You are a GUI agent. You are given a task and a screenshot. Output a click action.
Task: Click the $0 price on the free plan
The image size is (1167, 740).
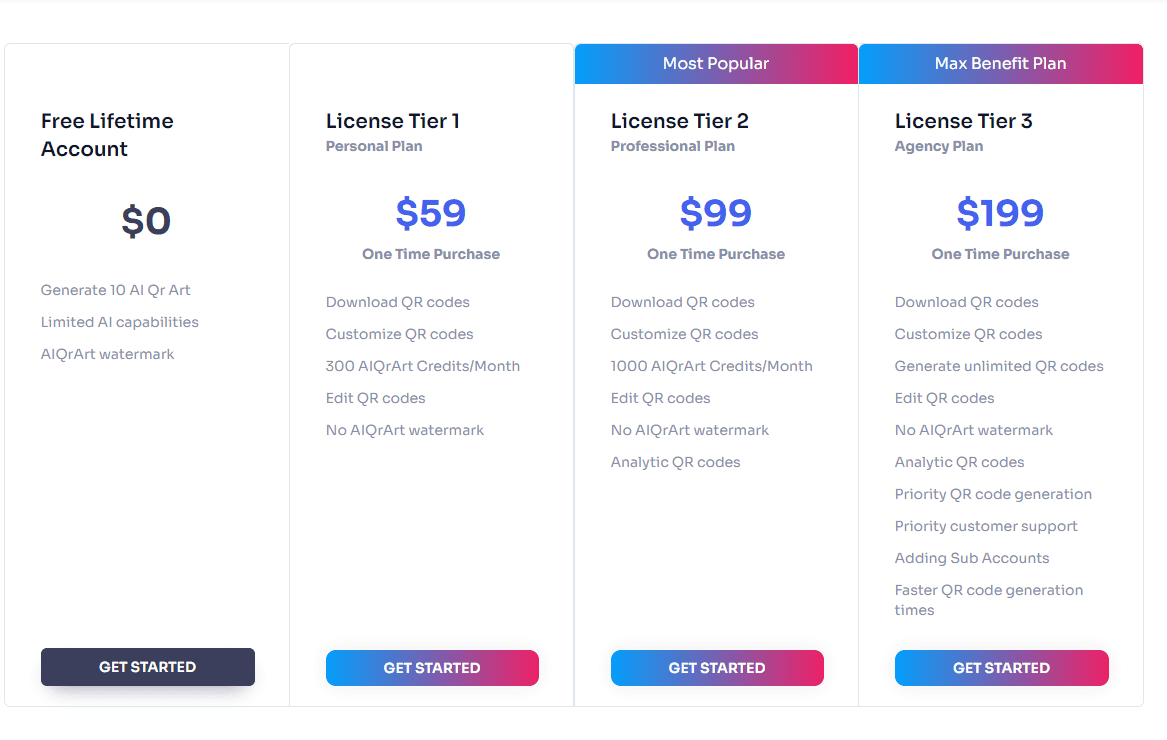point(146,220)
